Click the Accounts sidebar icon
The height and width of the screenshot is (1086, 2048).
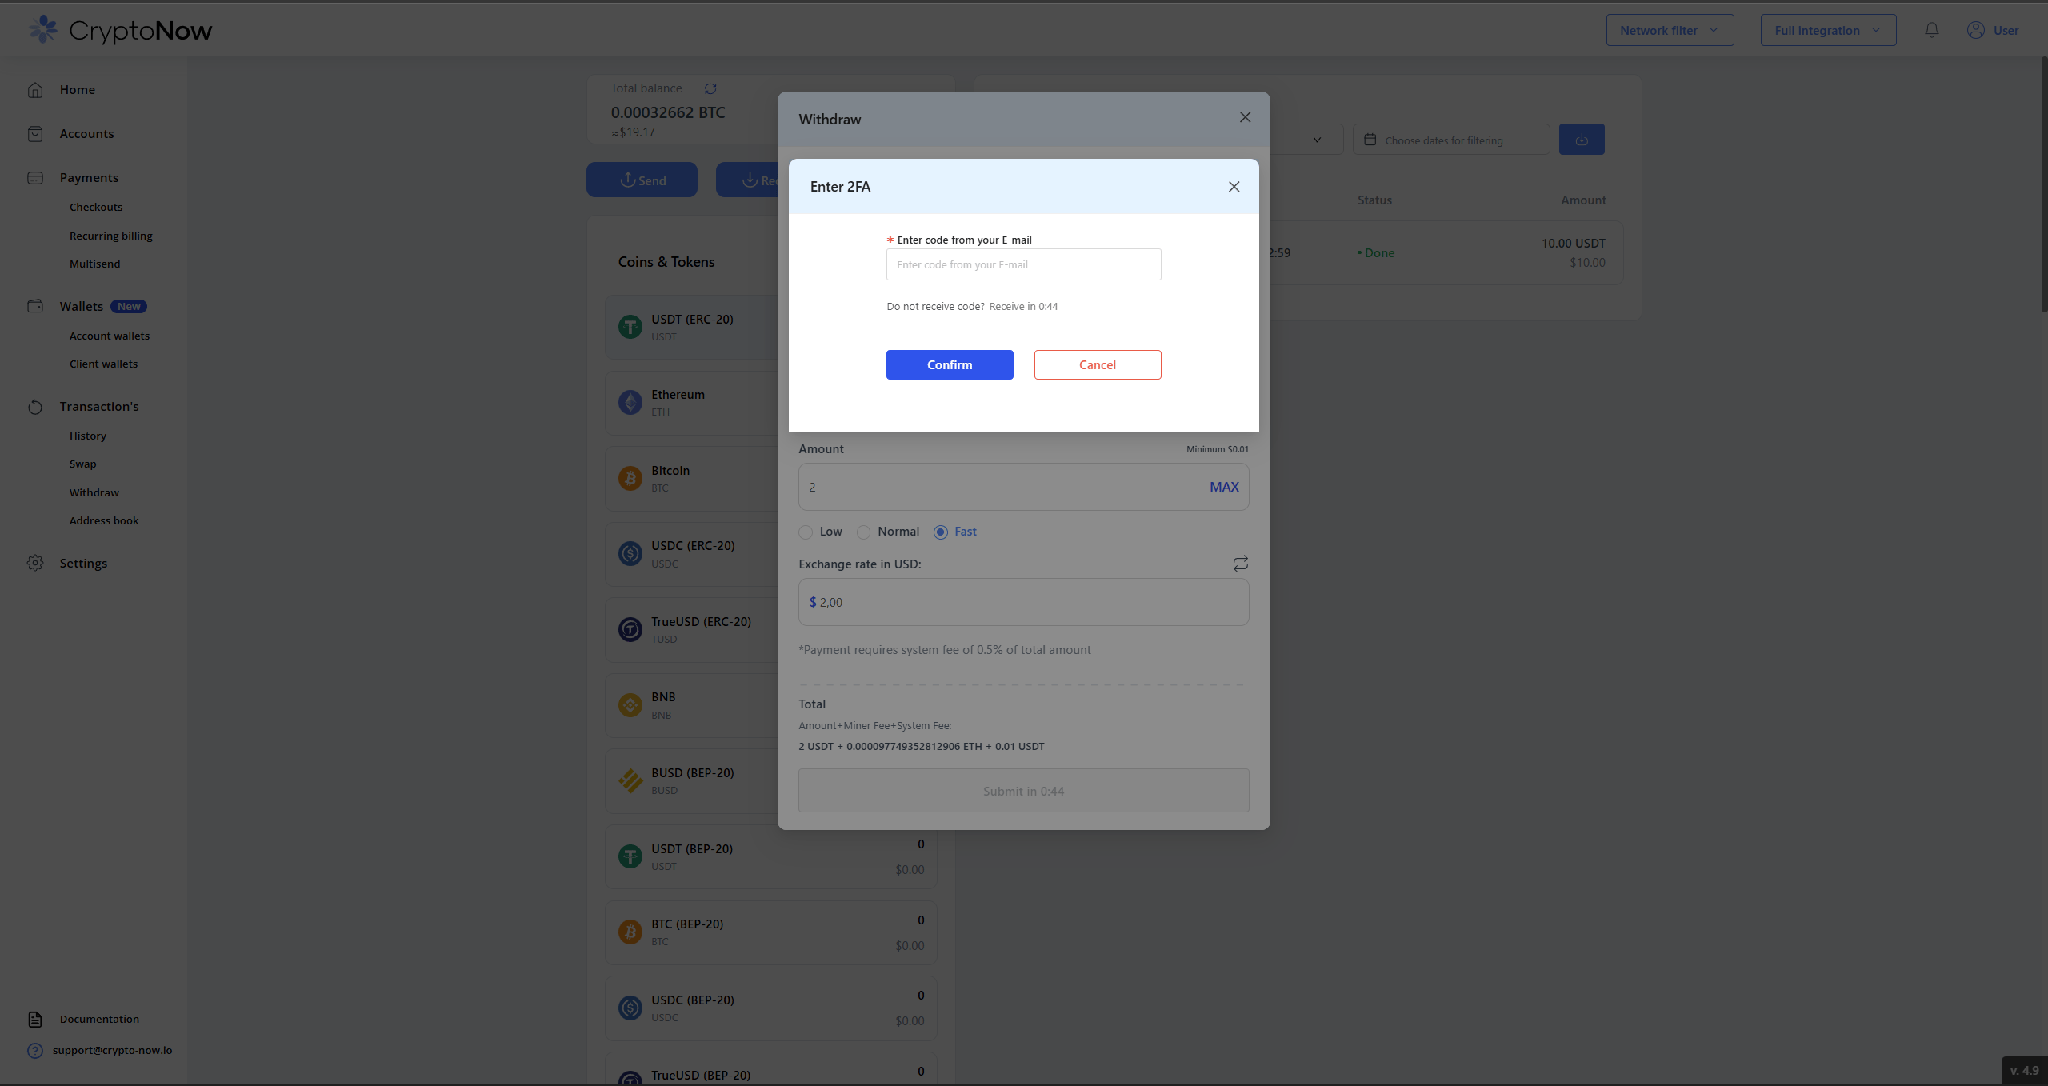click(x=35, y=134)
